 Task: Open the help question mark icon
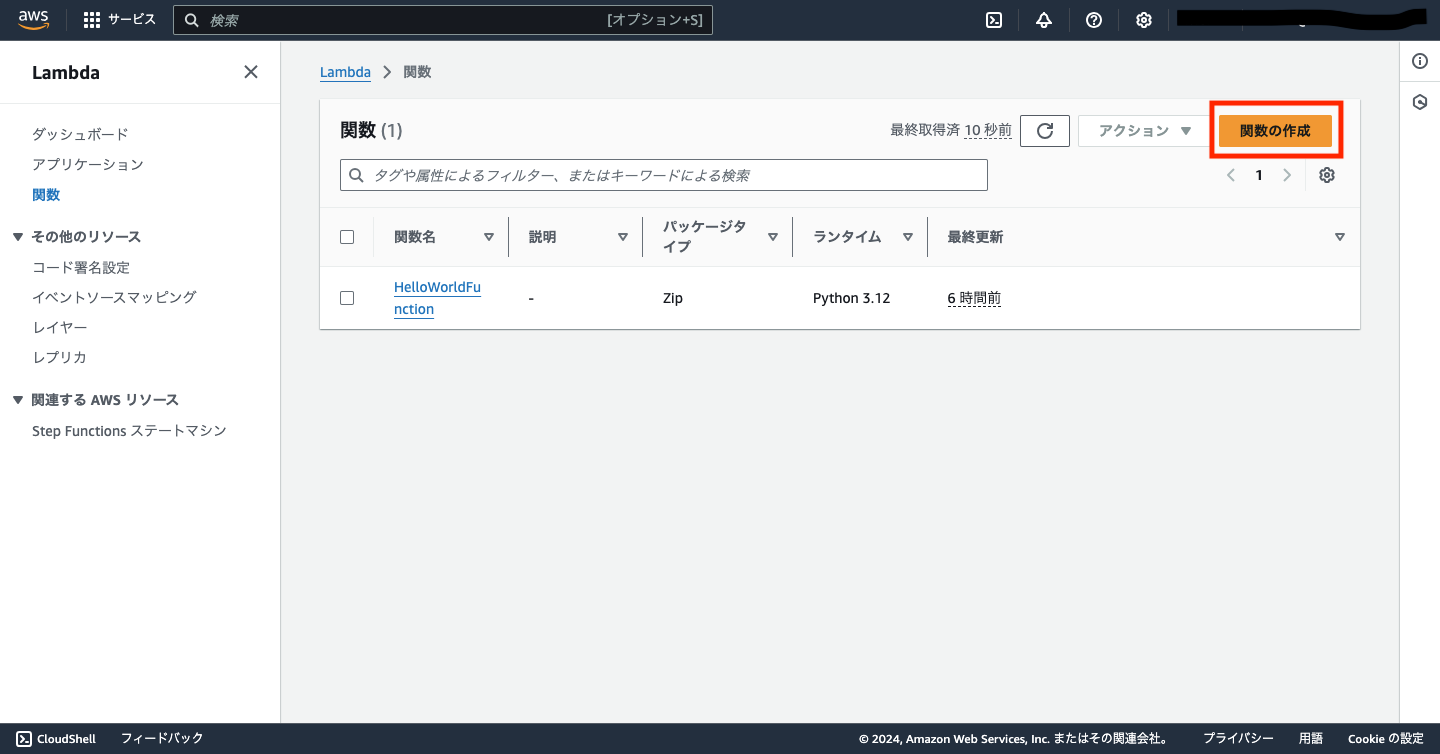pos(1094,20)
